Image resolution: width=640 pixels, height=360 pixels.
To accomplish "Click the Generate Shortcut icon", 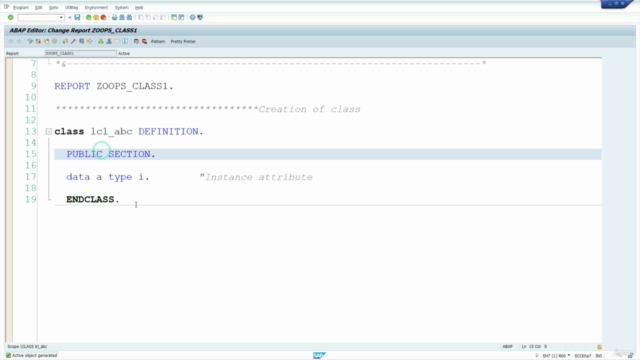I will point(181,18).
